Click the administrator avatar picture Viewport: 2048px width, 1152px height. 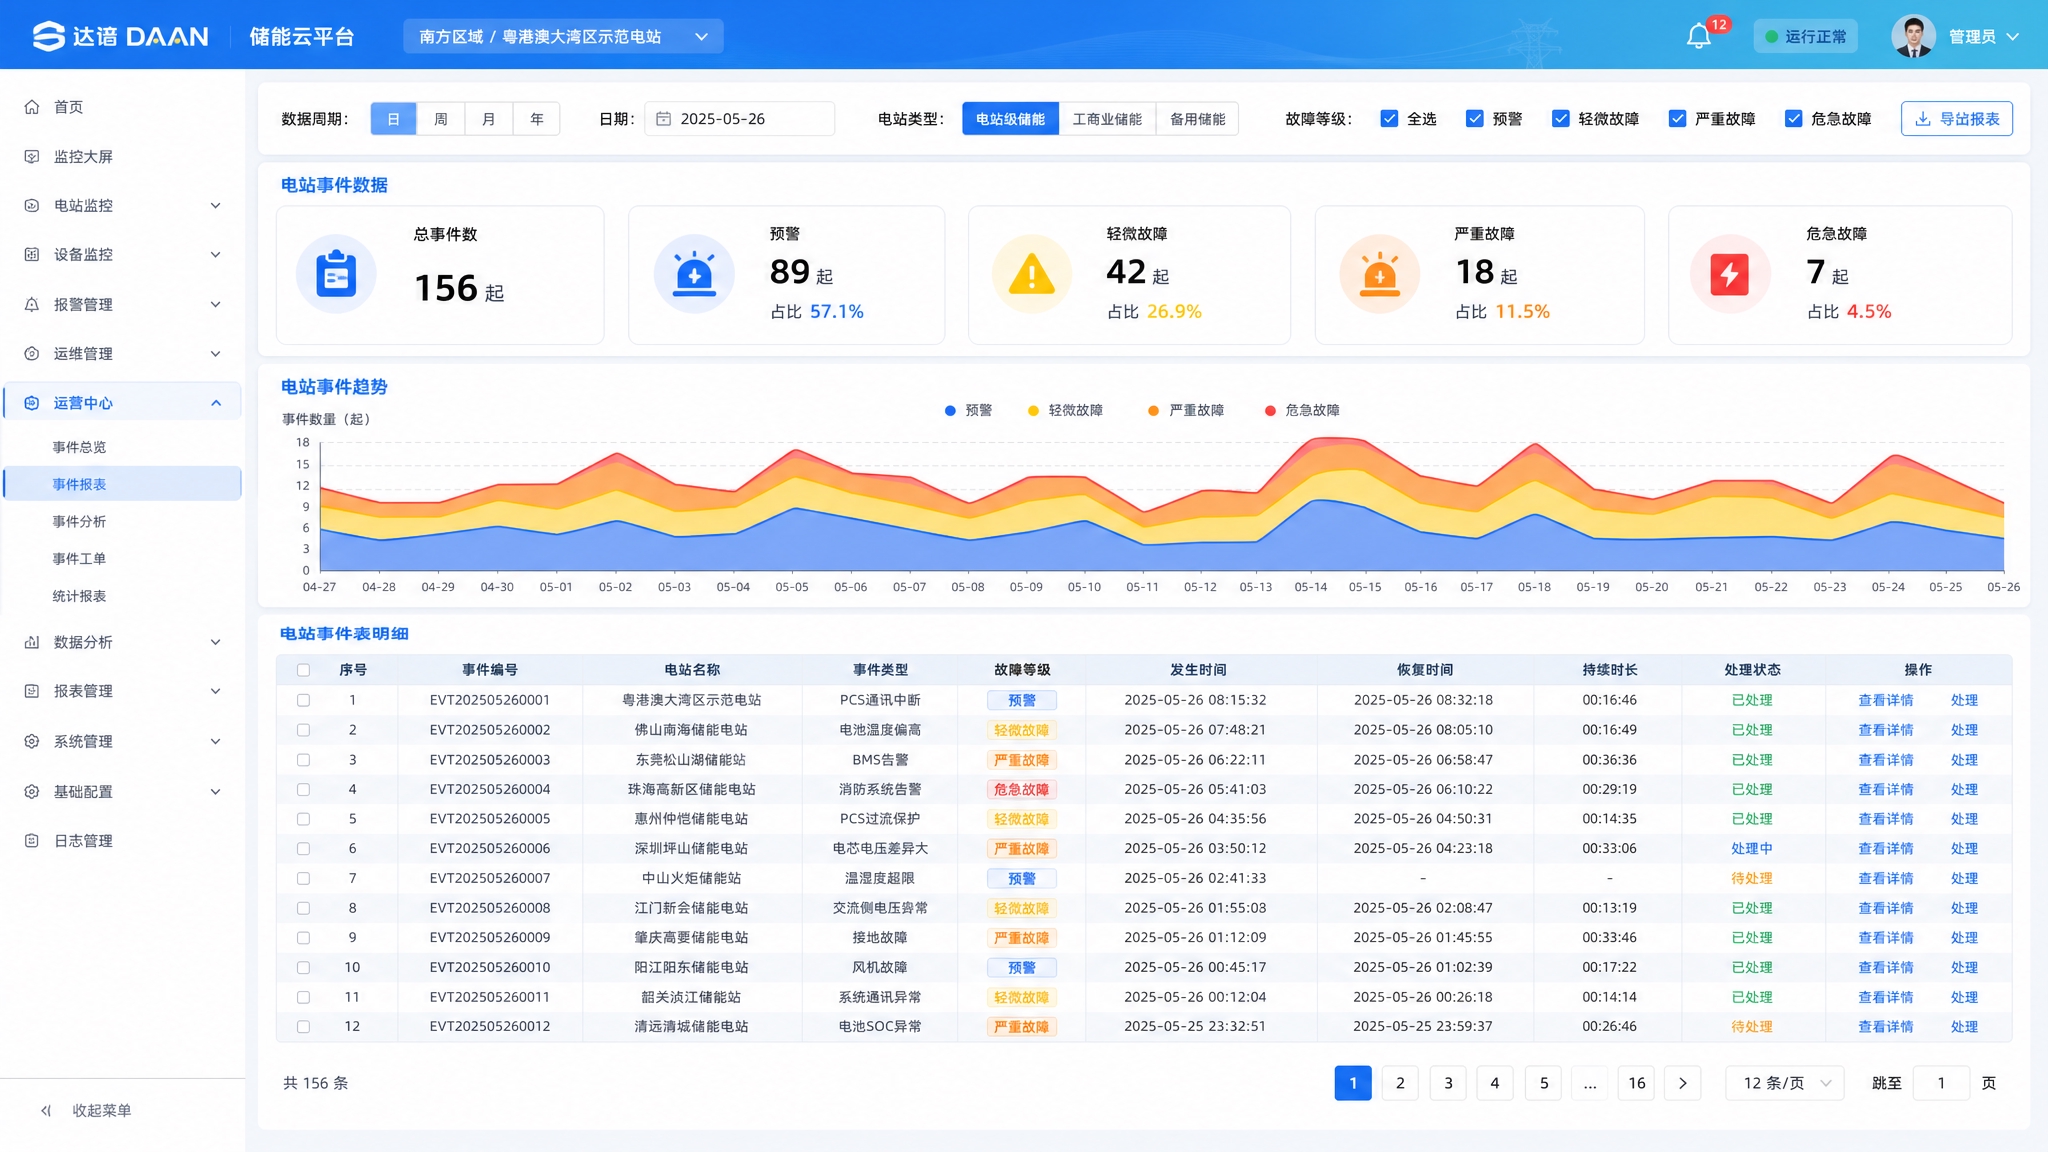(1914, 37)
